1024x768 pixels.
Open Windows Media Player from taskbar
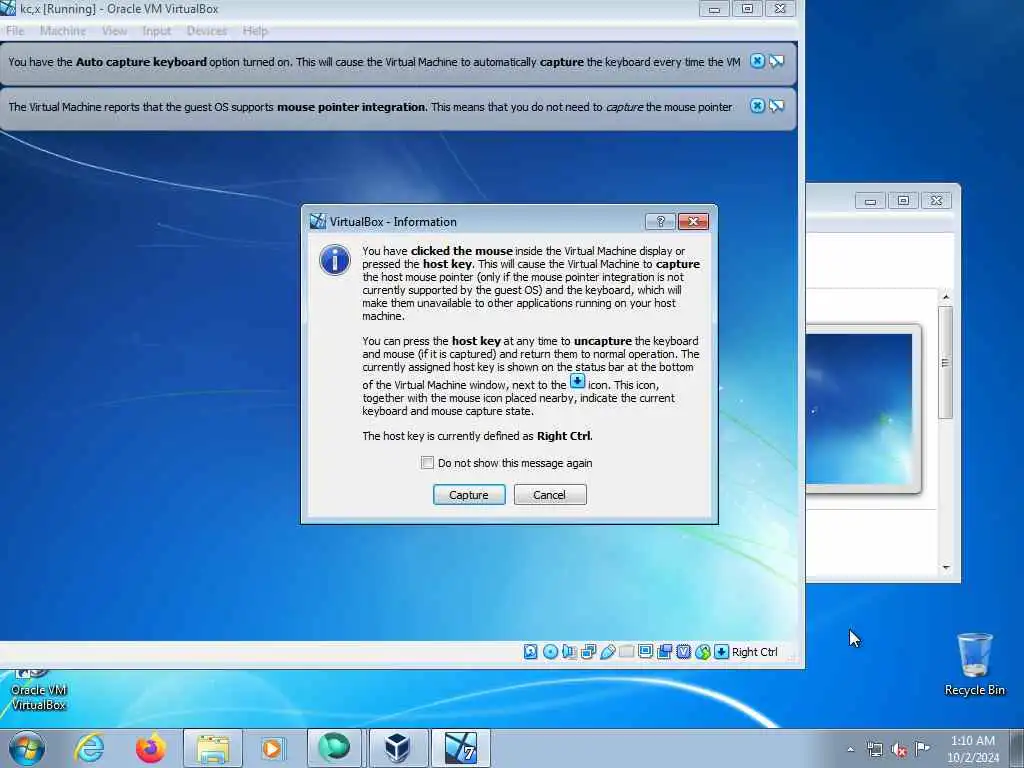point(273,748)
